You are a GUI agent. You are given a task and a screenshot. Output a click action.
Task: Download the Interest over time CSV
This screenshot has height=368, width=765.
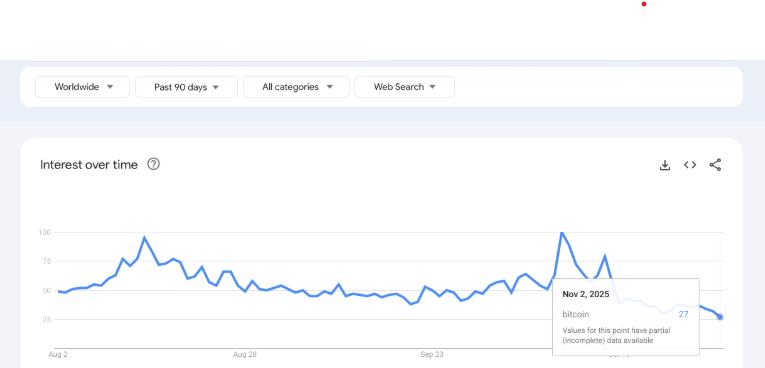coord(664,165)
